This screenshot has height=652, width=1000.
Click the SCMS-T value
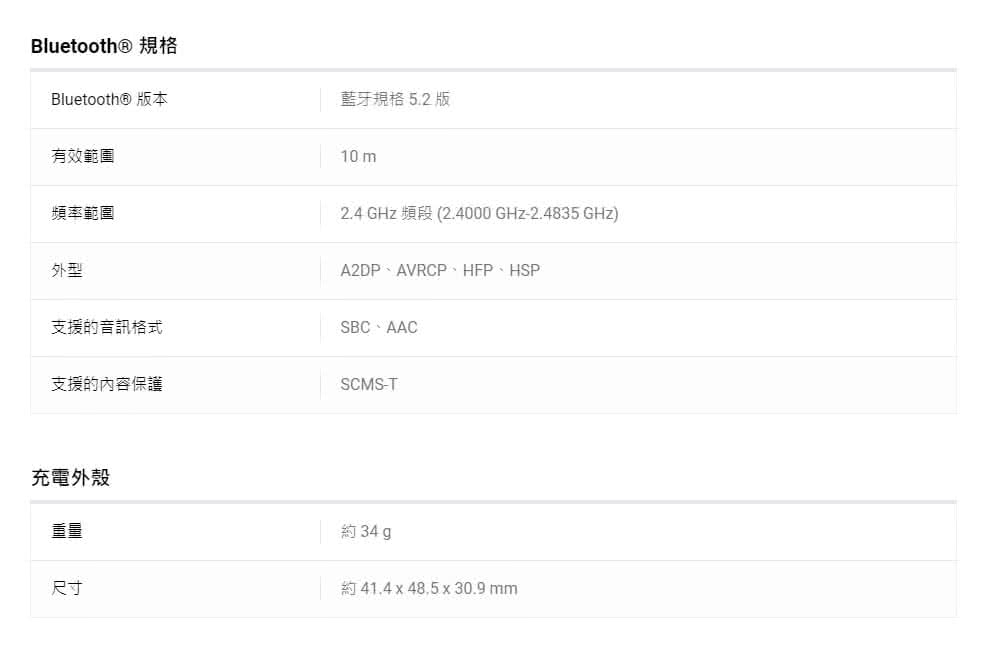click(369, 385)
